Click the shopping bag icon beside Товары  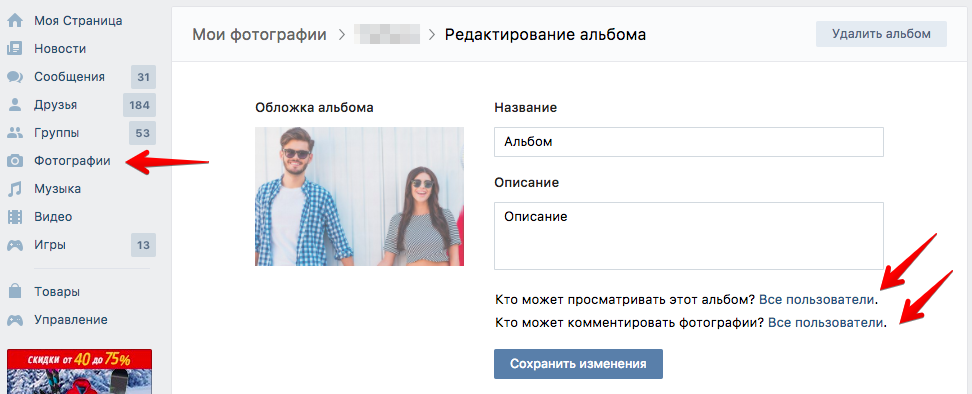[15, 291]
